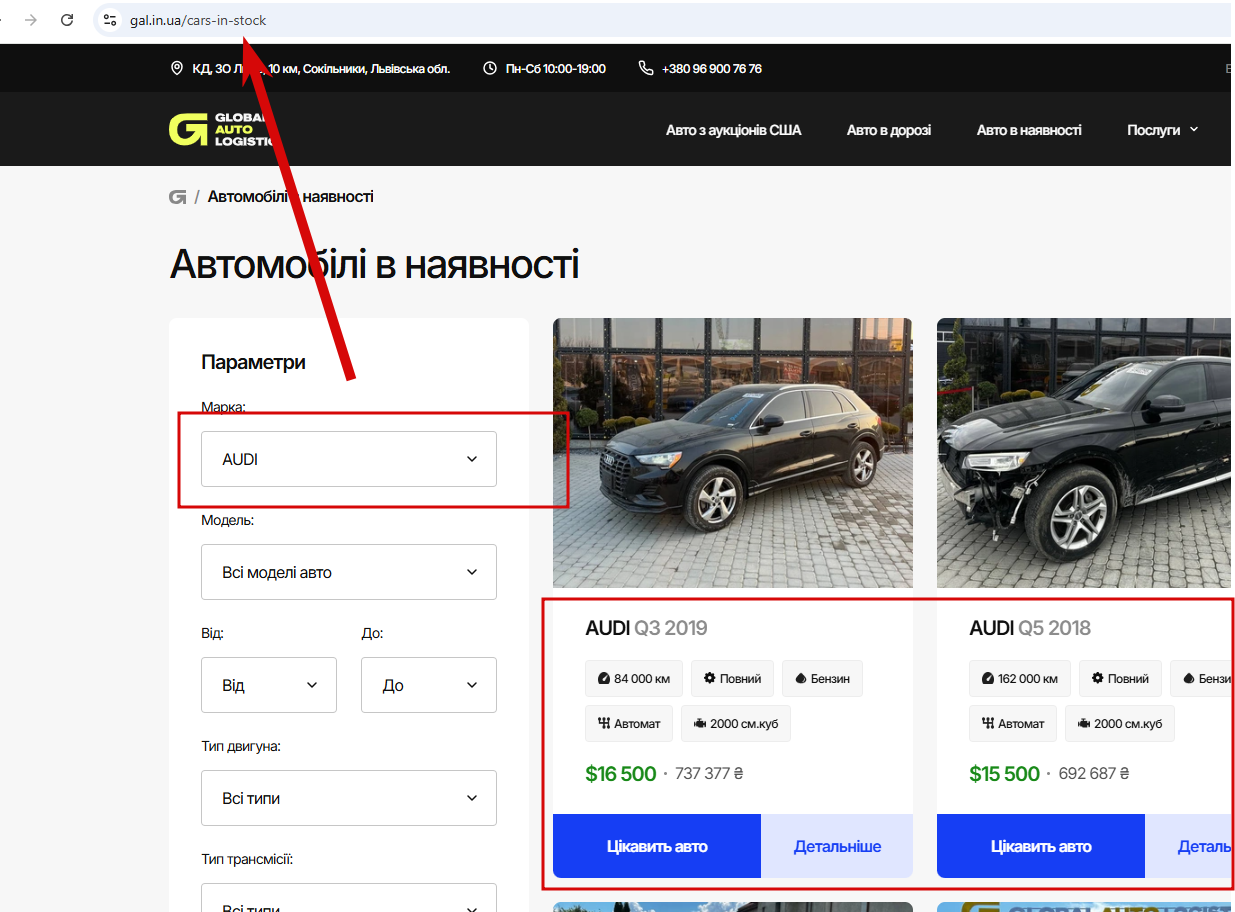The image size is (1235, 912).
Task: Open the До year dropdown
Action: coord(429,685)
